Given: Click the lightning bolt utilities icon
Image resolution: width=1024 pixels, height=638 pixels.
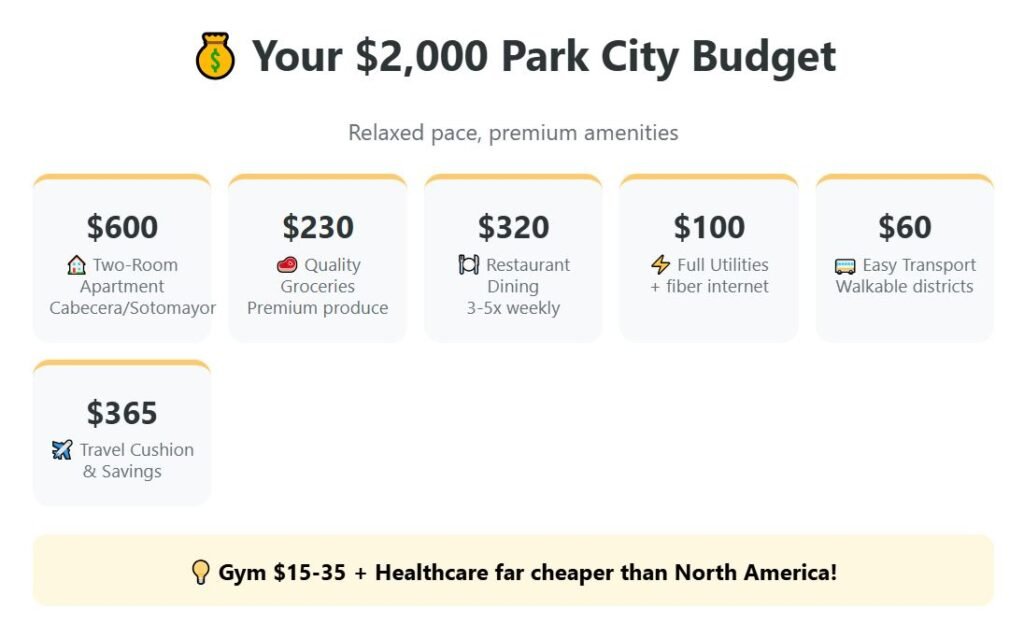Looking at the screenshot, I should click(660, 265).
